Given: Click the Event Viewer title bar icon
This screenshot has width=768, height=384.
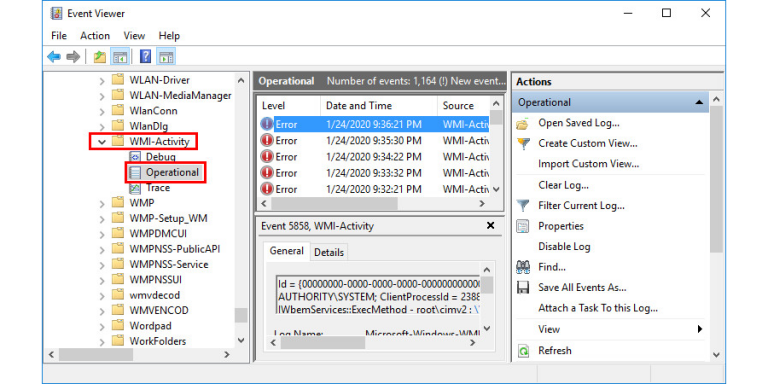Looking at the screenshot, I should pyautogui.click(x=57, y=13).
